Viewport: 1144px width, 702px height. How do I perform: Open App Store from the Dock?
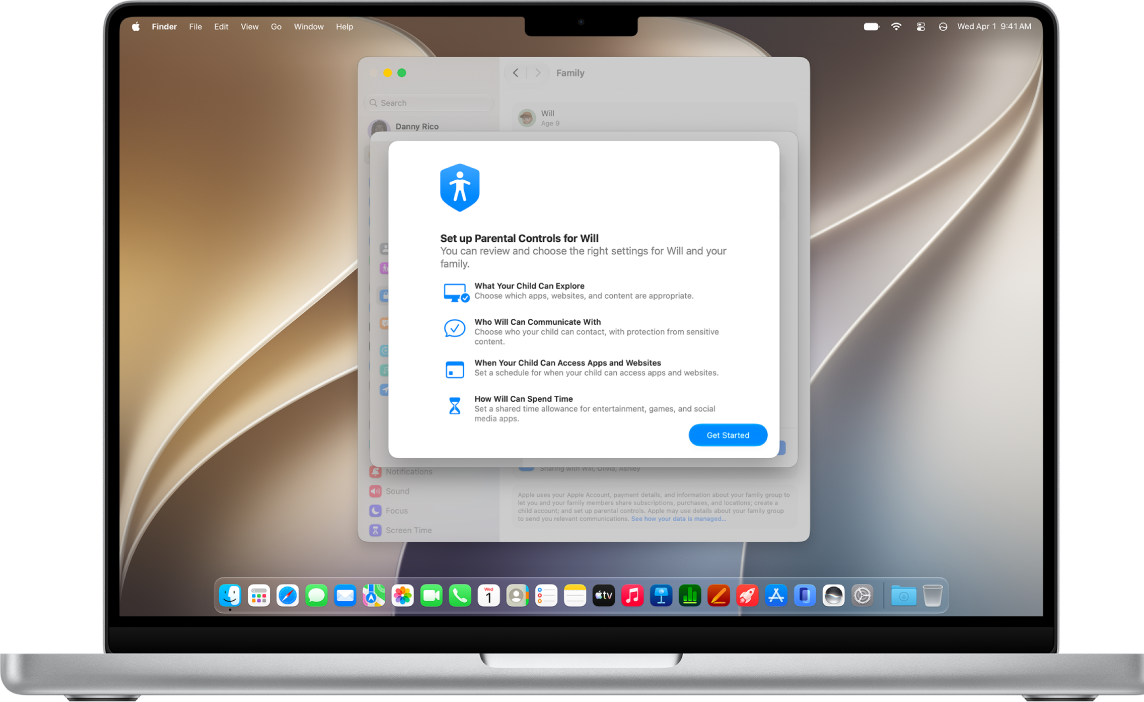click(x=776, y=595)
